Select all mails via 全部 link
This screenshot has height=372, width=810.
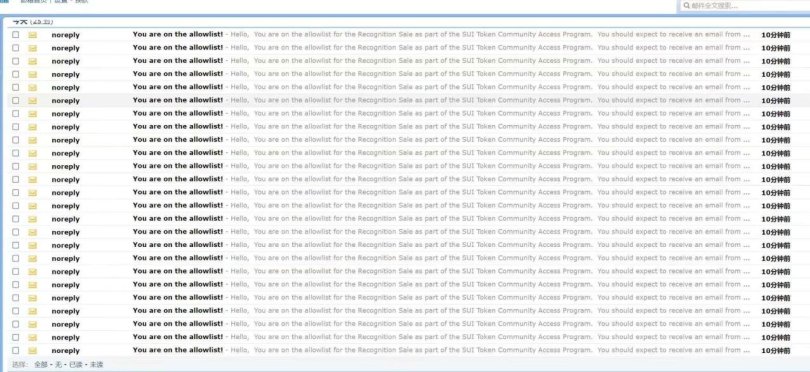(x=40, y=364)
